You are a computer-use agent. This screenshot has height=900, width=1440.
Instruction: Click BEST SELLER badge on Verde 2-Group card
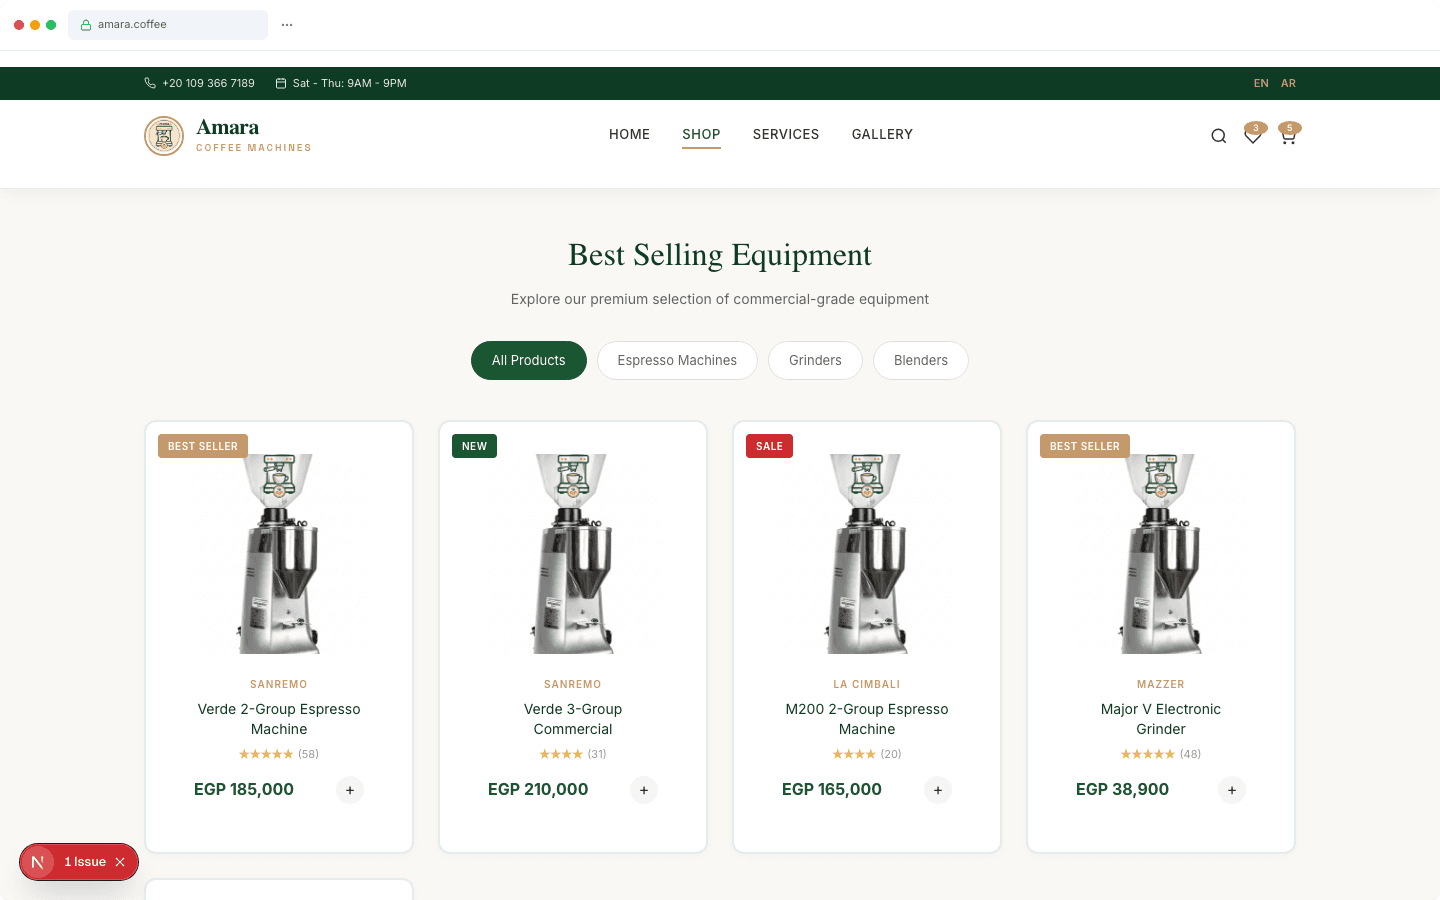click(203, 446)
